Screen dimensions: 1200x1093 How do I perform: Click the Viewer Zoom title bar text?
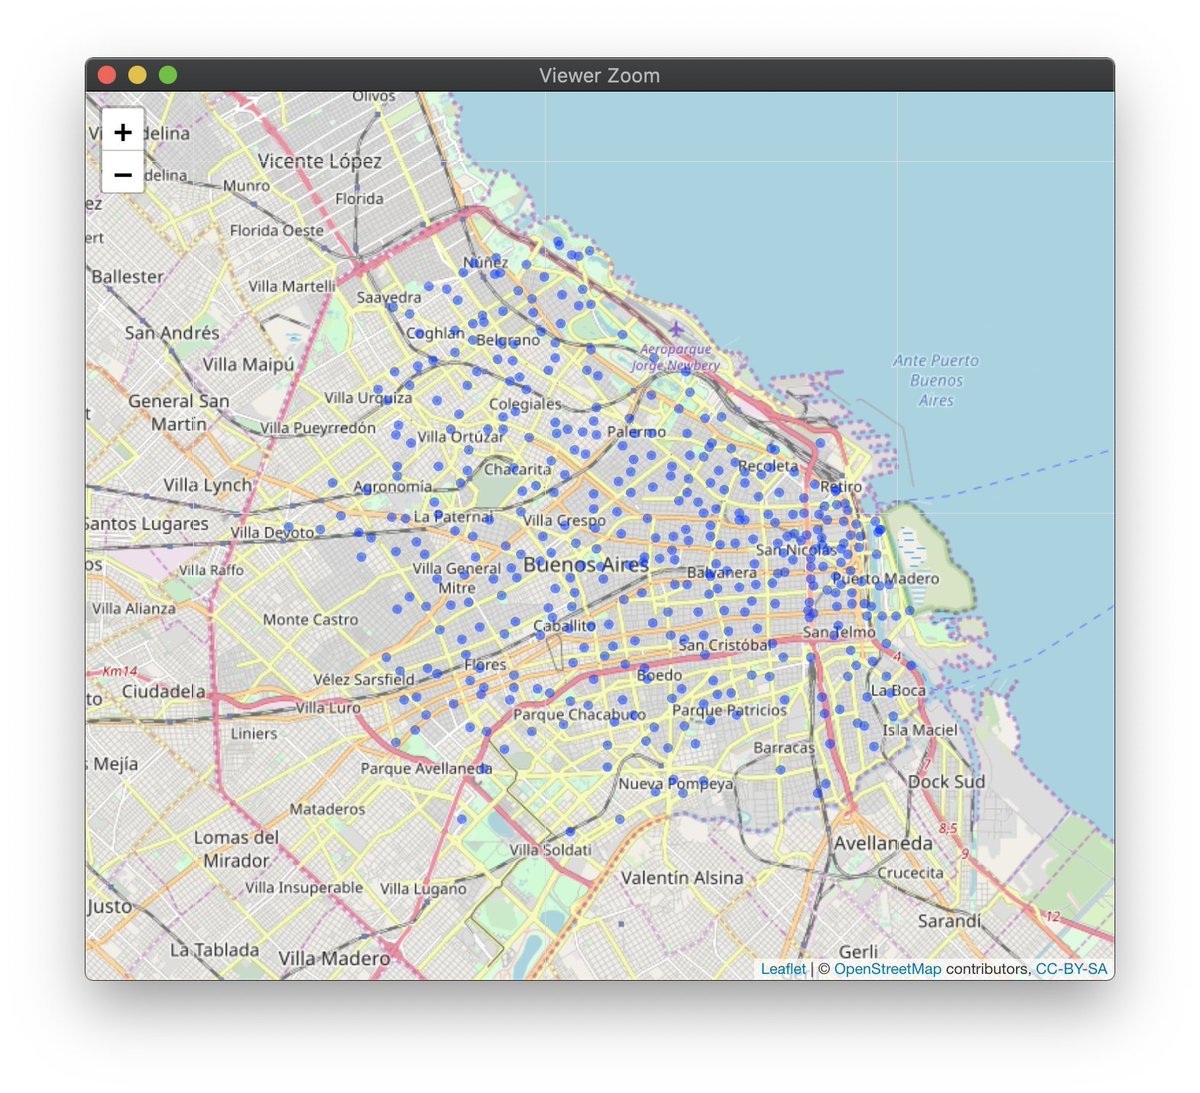[599, 75]
